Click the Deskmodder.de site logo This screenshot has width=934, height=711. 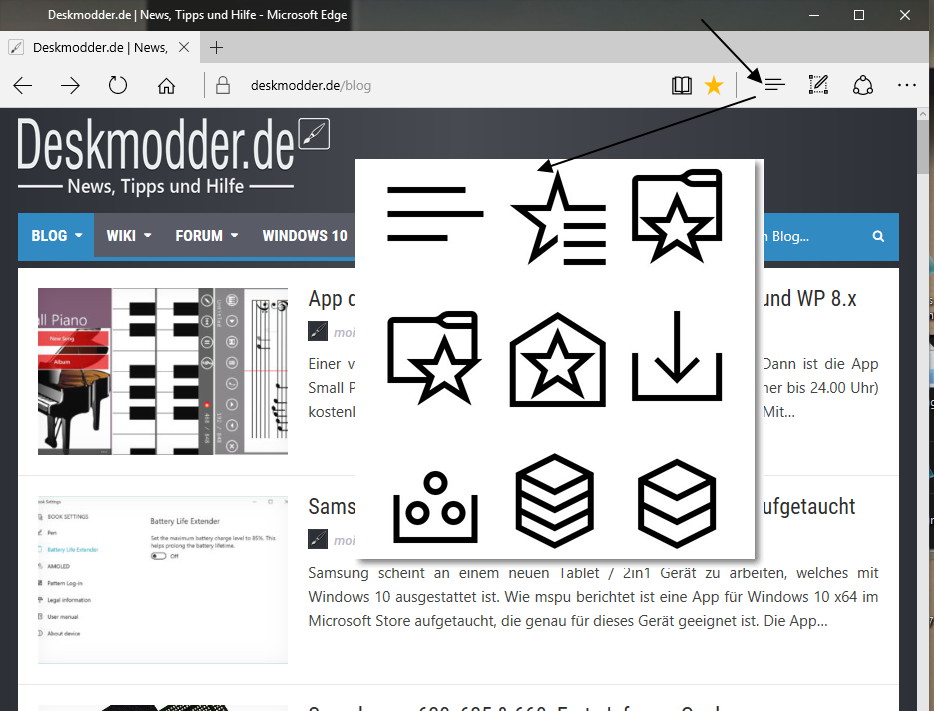[156, 144]
